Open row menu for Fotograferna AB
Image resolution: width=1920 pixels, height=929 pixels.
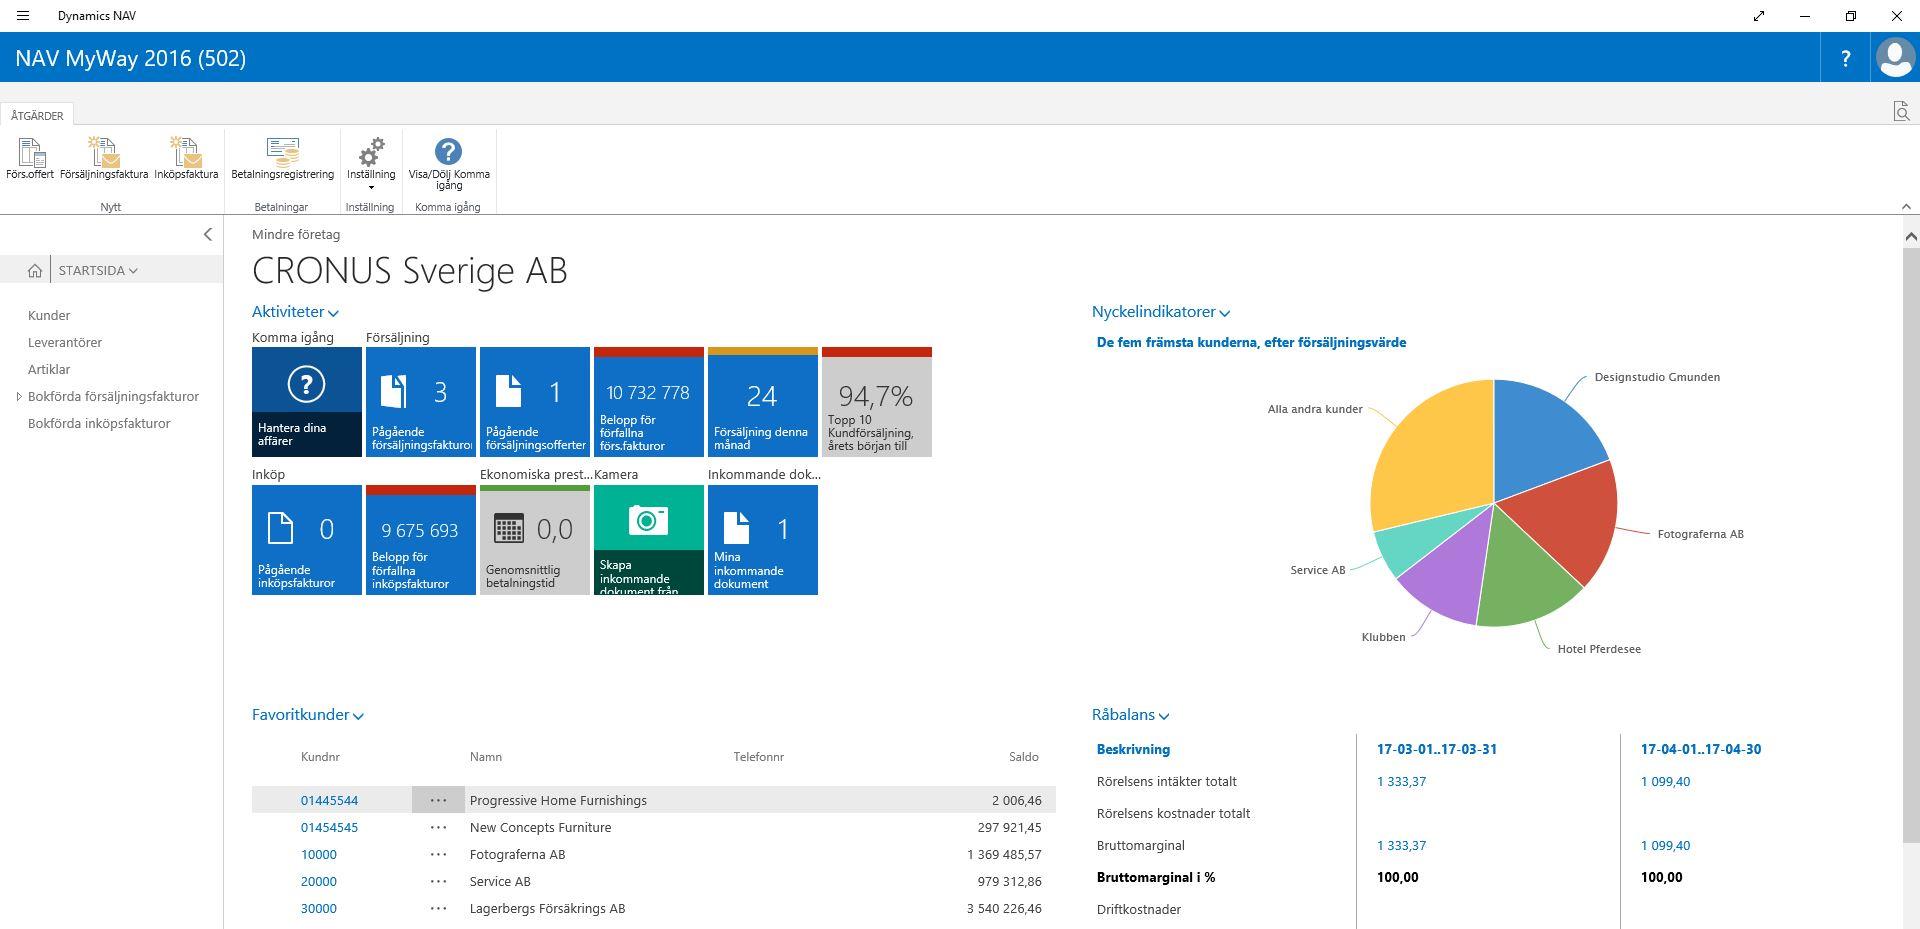(438, 854)
